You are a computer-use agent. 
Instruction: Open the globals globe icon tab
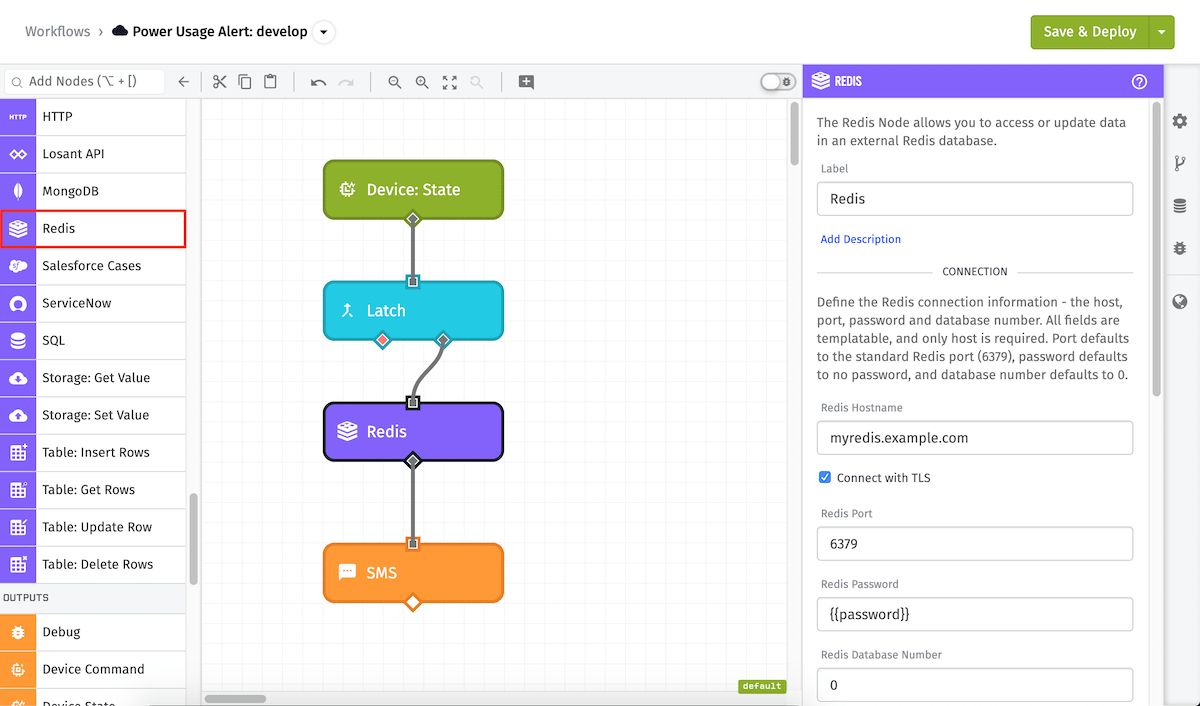(1180, 302)
